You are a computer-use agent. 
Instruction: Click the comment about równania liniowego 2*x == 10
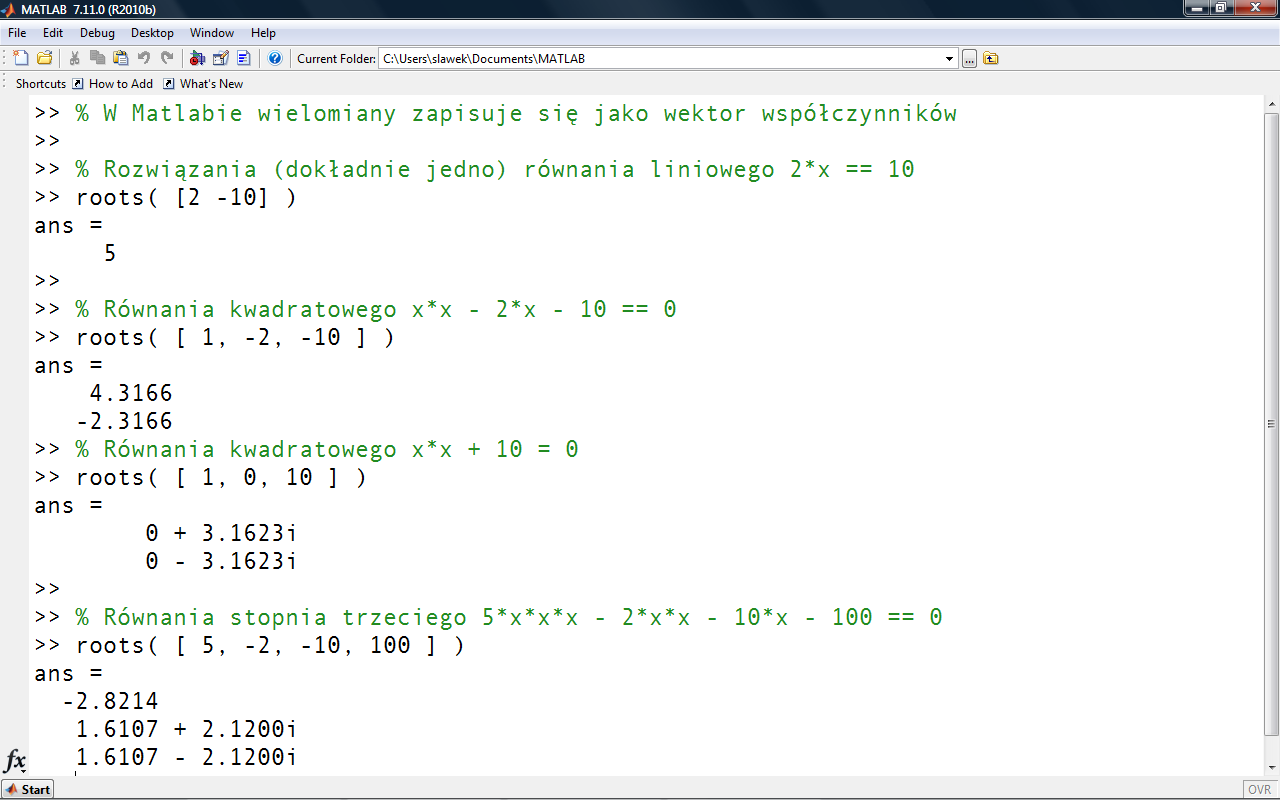pyautogui.click(x=495, y=170)
